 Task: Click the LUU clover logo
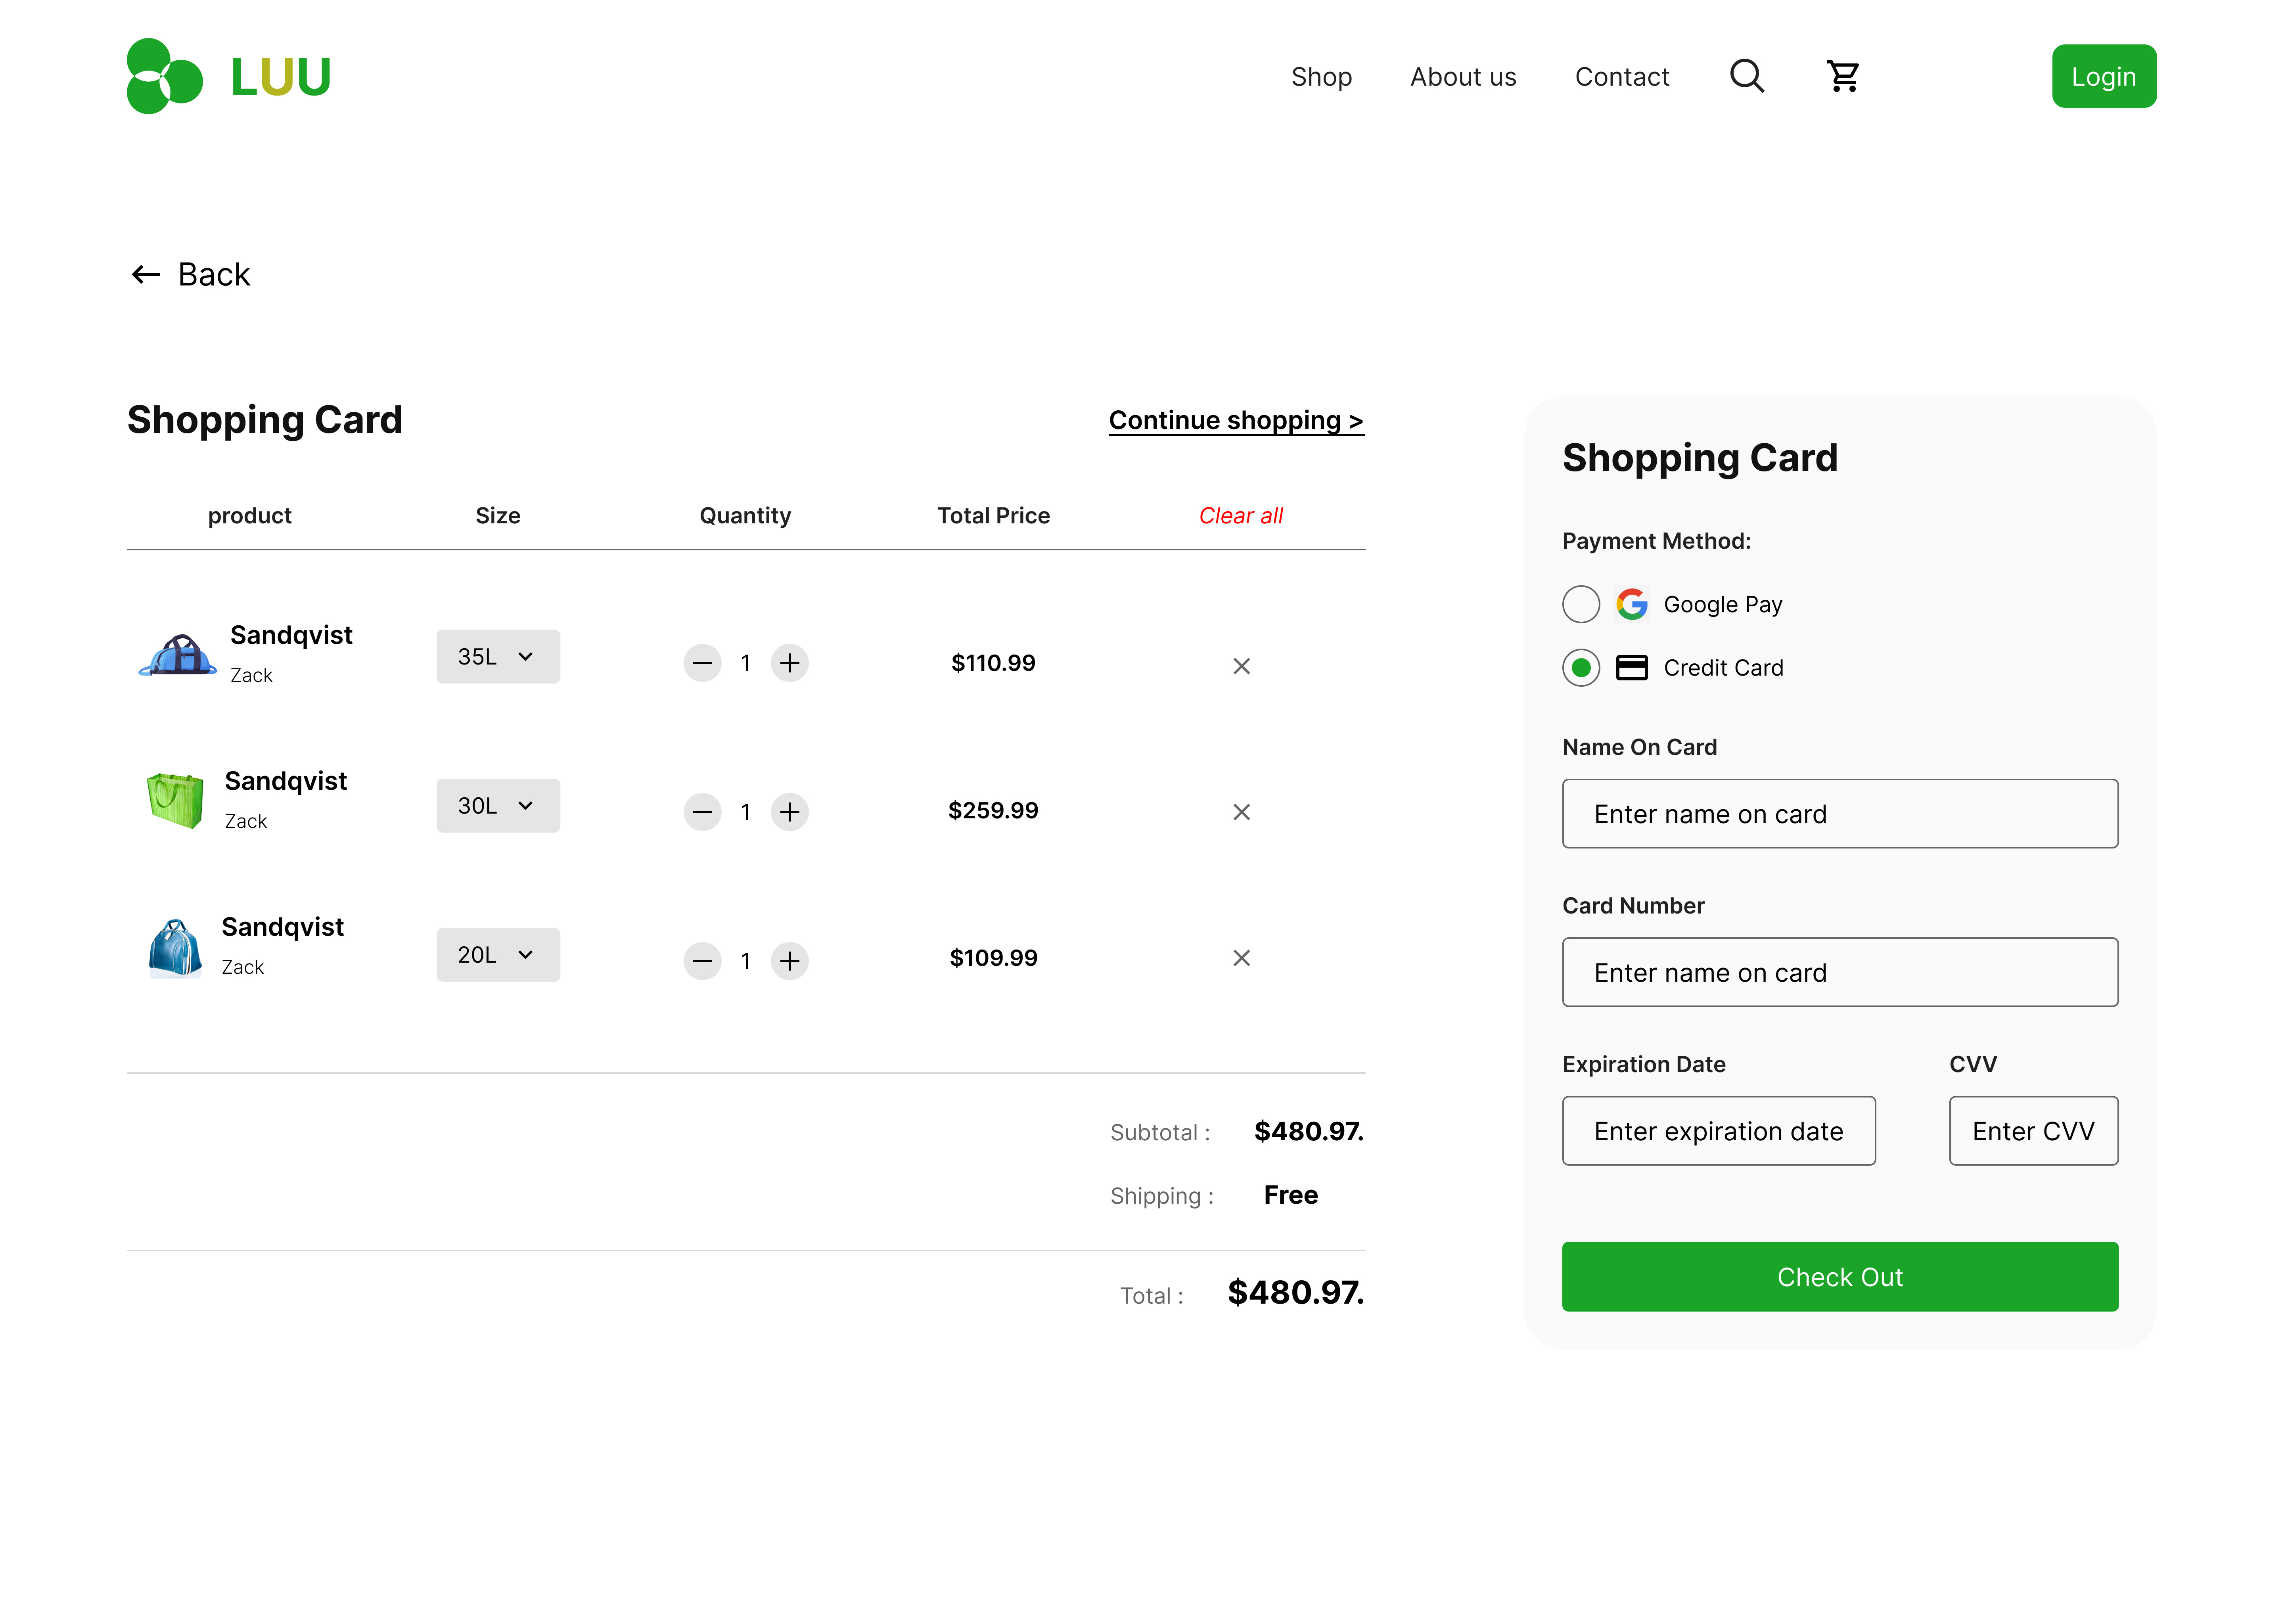click(164, 76)
